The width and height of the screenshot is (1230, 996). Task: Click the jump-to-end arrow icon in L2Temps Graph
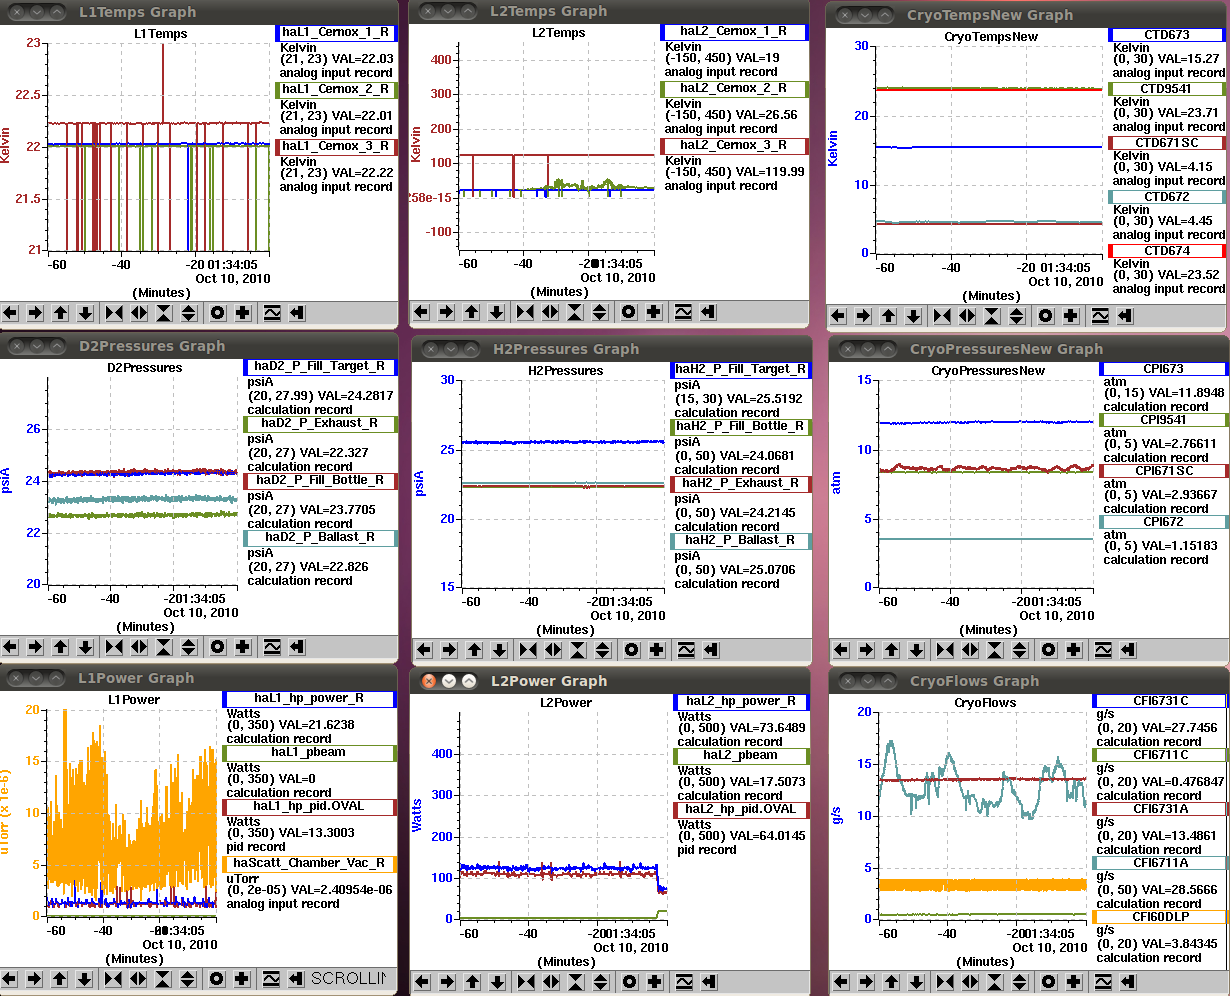pyautogui.click(x=709, y=312)
